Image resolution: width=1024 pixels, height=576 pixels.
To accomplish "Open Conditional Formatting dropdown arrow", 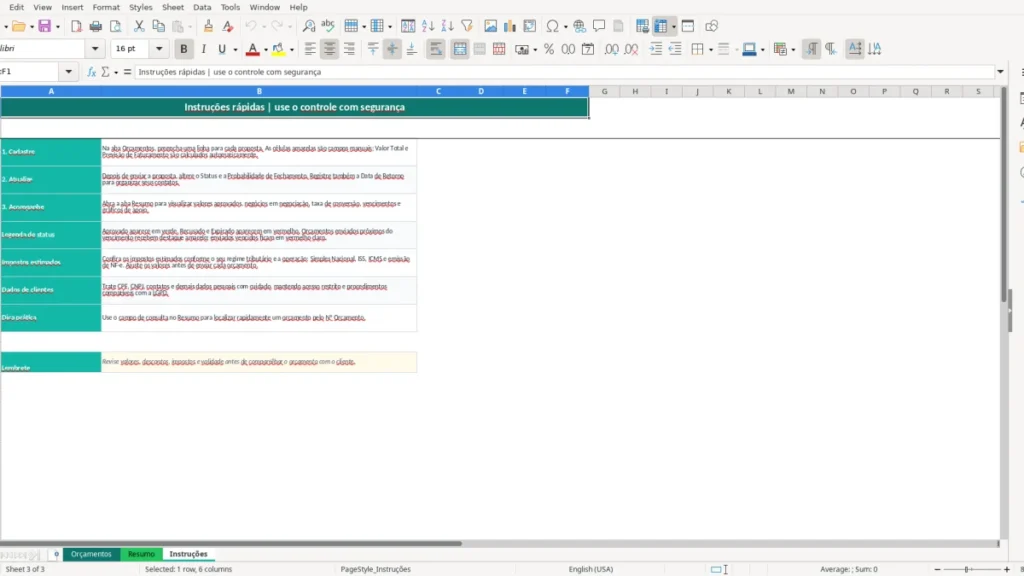I will coord(793,50).
